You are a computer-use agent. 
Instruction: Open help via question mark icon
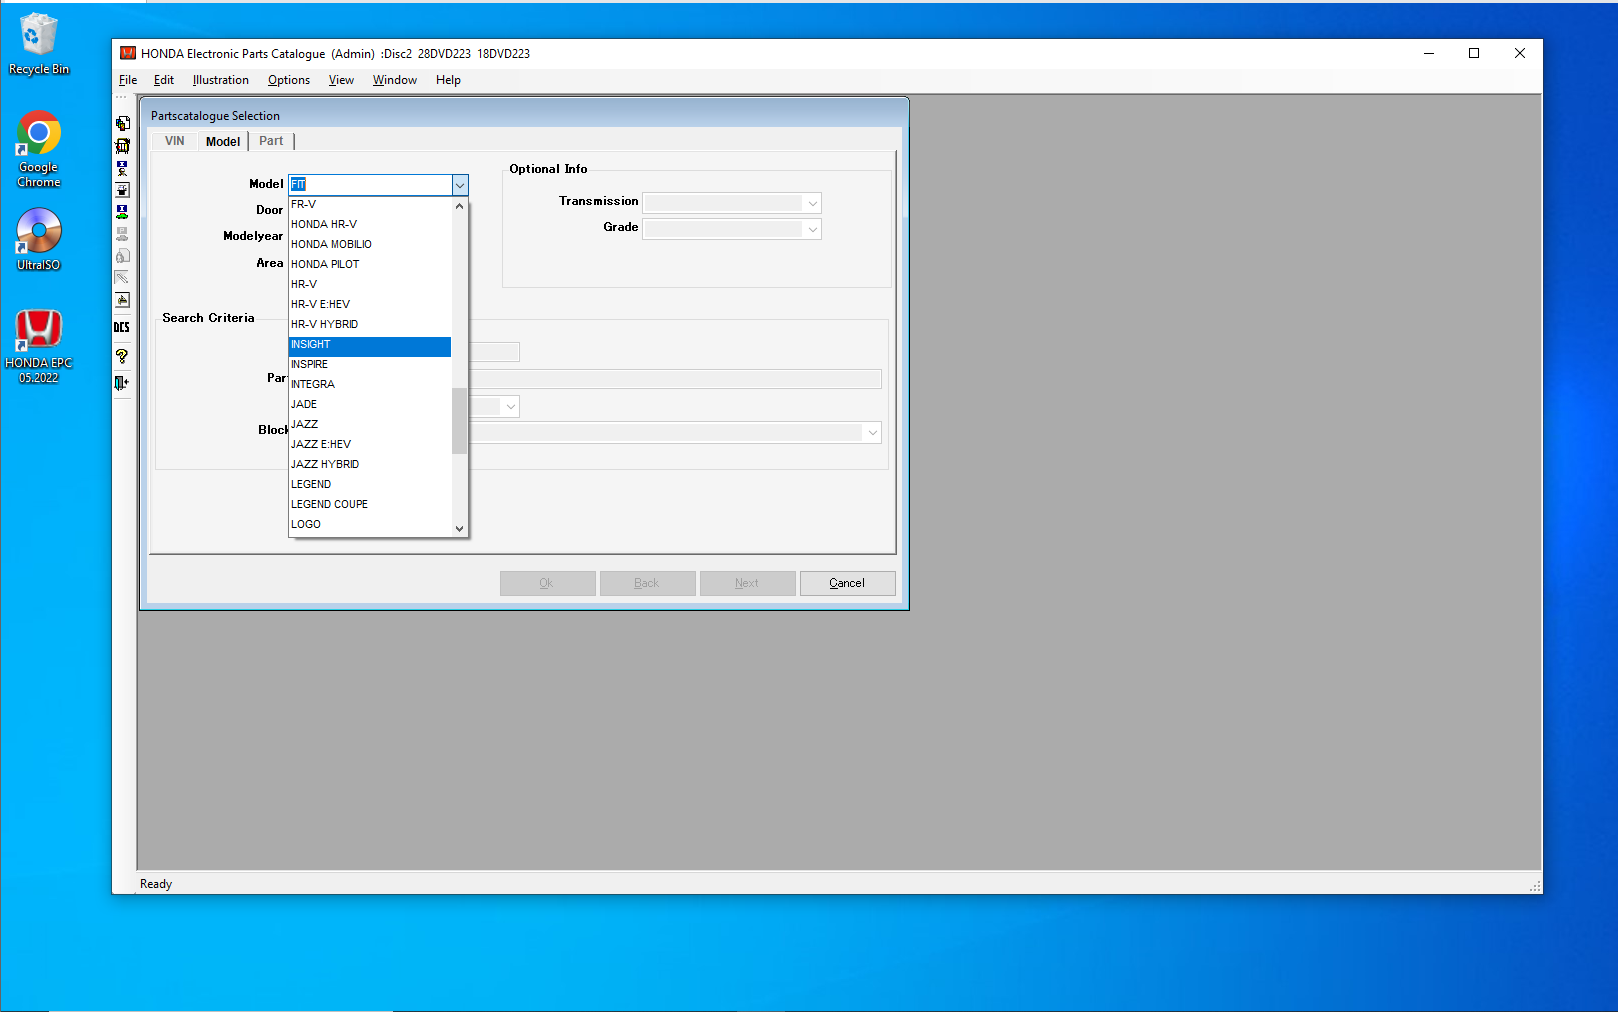[122, 356]
